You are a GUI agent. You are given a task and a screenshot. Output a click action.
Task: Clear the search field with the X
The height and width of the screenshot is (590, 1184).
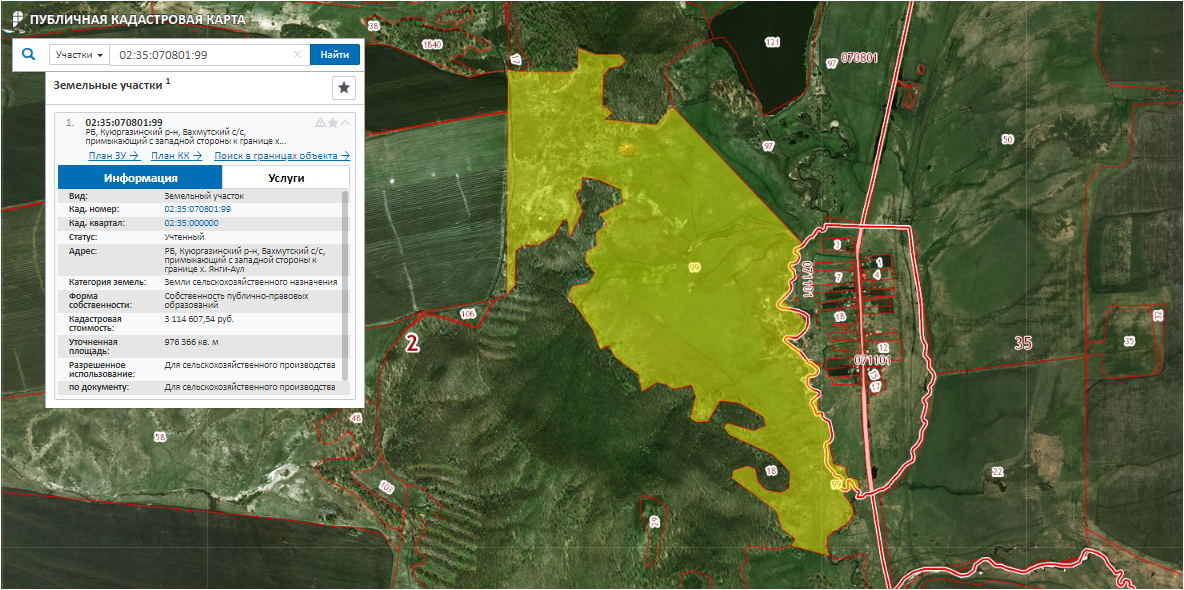coord(297,55)
